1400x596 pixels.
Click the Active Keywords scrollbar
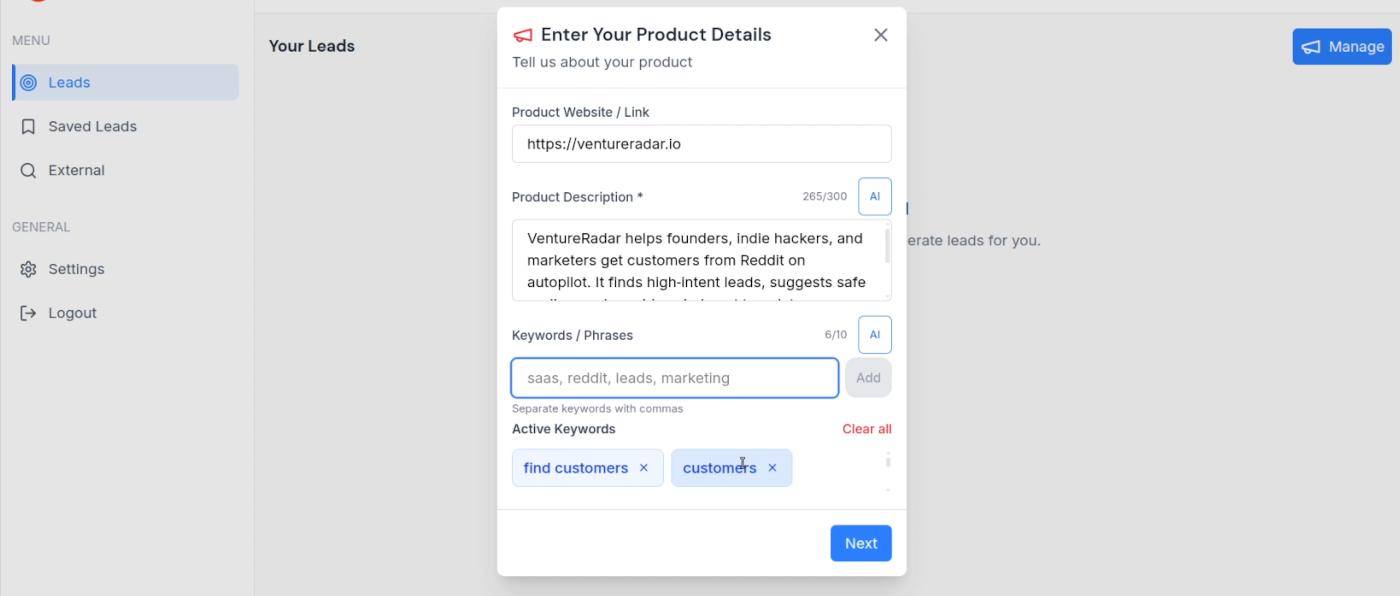[887, 462]
